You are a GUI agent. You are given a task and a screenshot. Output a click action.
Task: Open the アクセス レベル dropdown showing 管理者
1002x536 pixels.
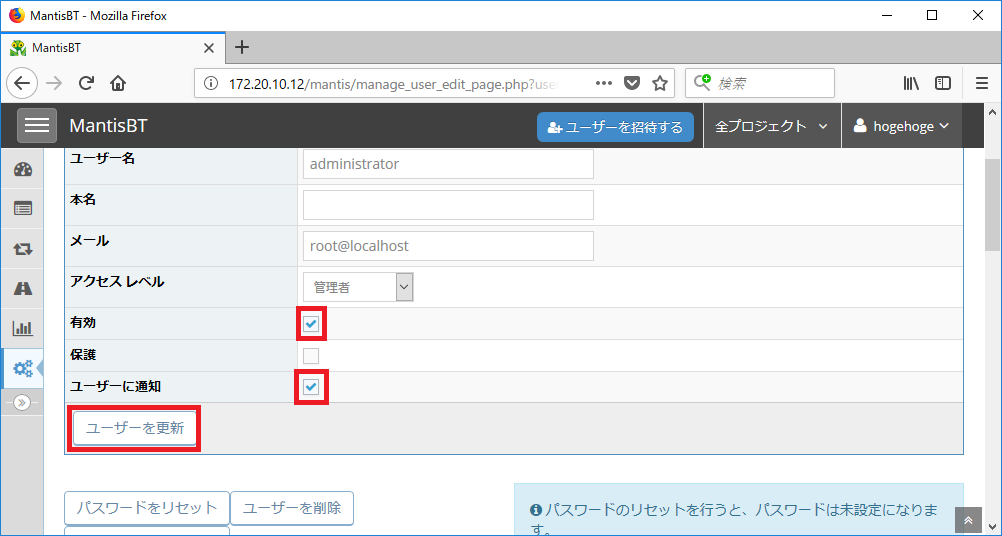tap(358, 287)
